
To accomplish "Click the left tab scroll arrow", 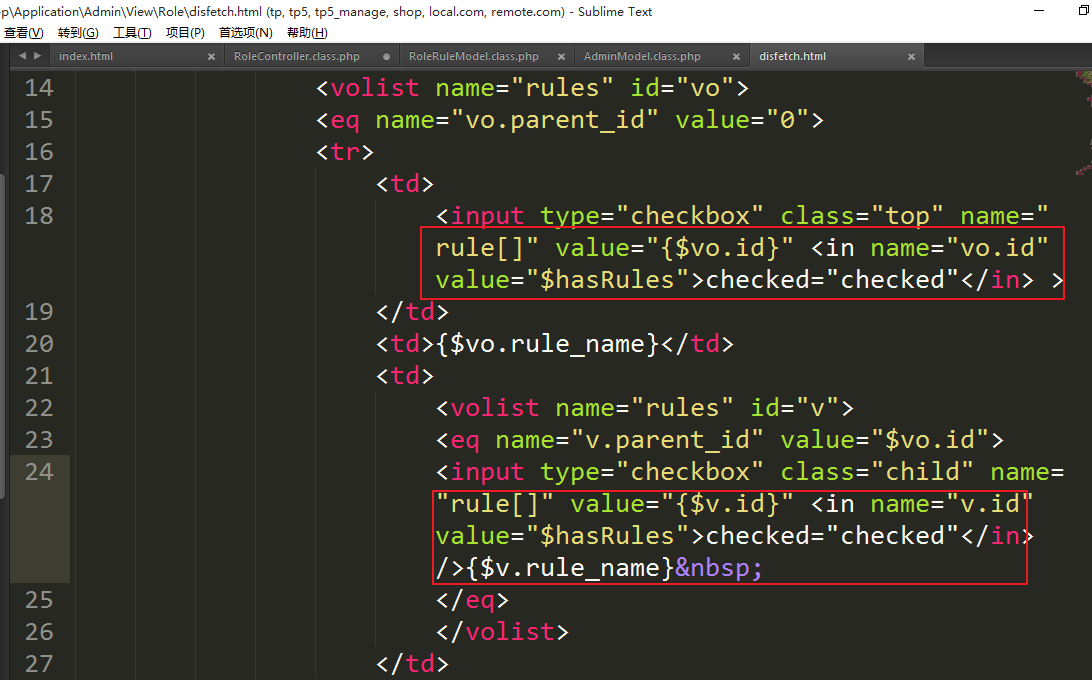I will coord(20,57).
